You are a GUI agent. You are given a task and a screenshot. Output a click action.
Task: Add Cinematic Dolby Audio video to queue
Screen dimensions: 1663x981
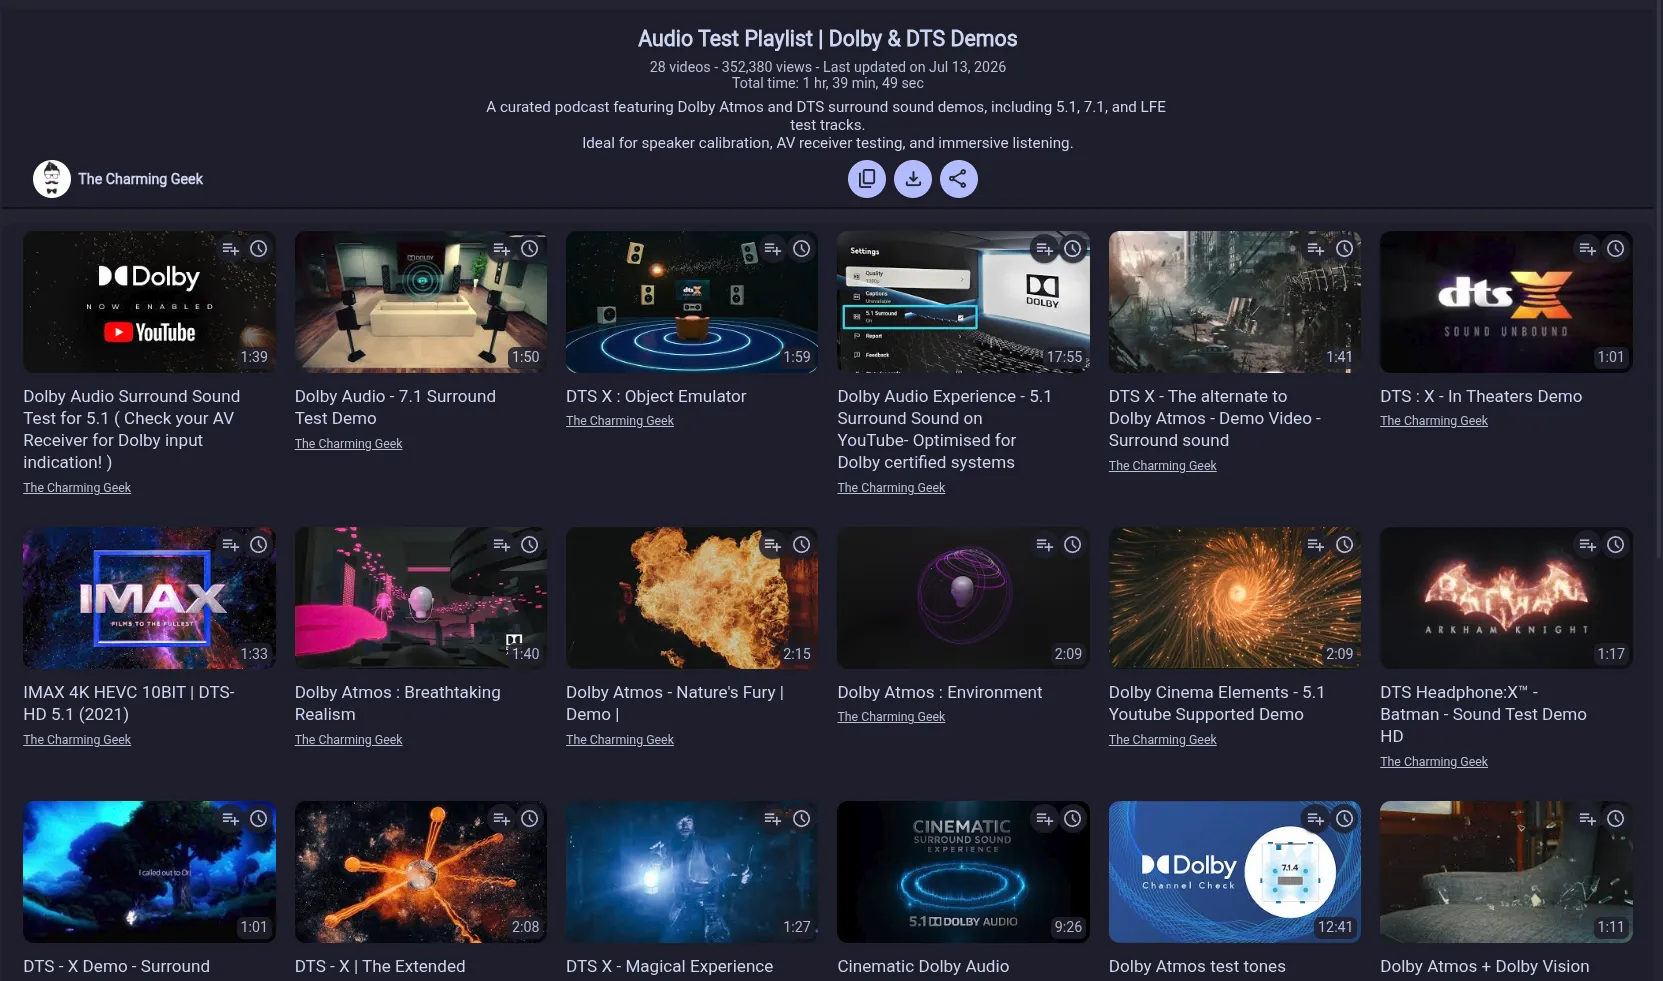point(1045,819)
